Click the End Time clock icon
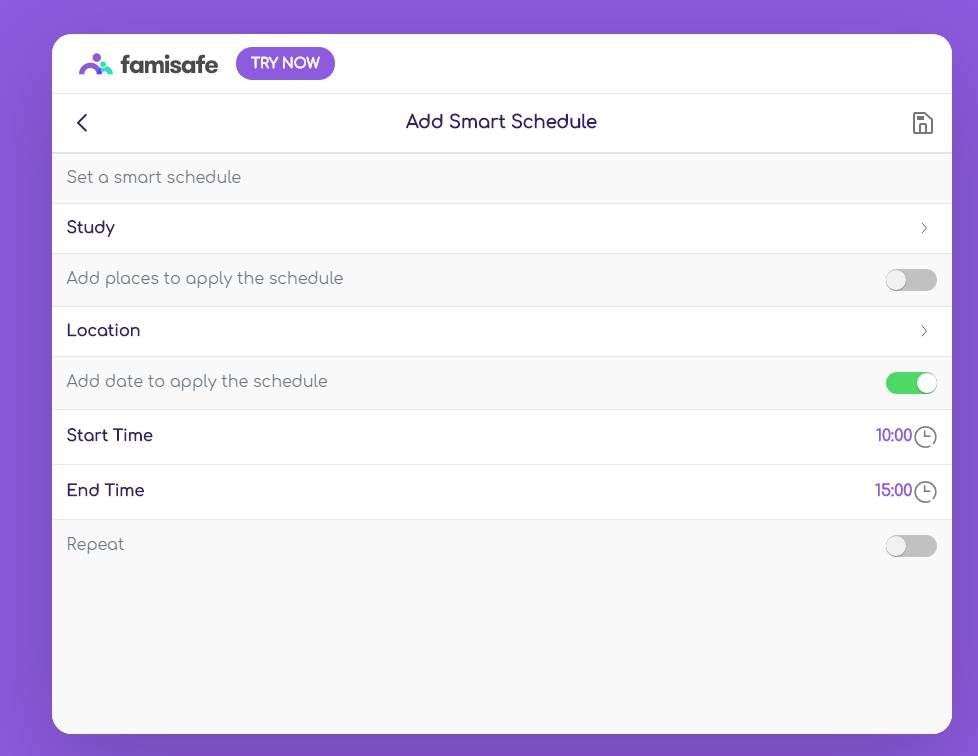Screen dimensions: 978x756 pyautogui.click(x=926, y=492)
